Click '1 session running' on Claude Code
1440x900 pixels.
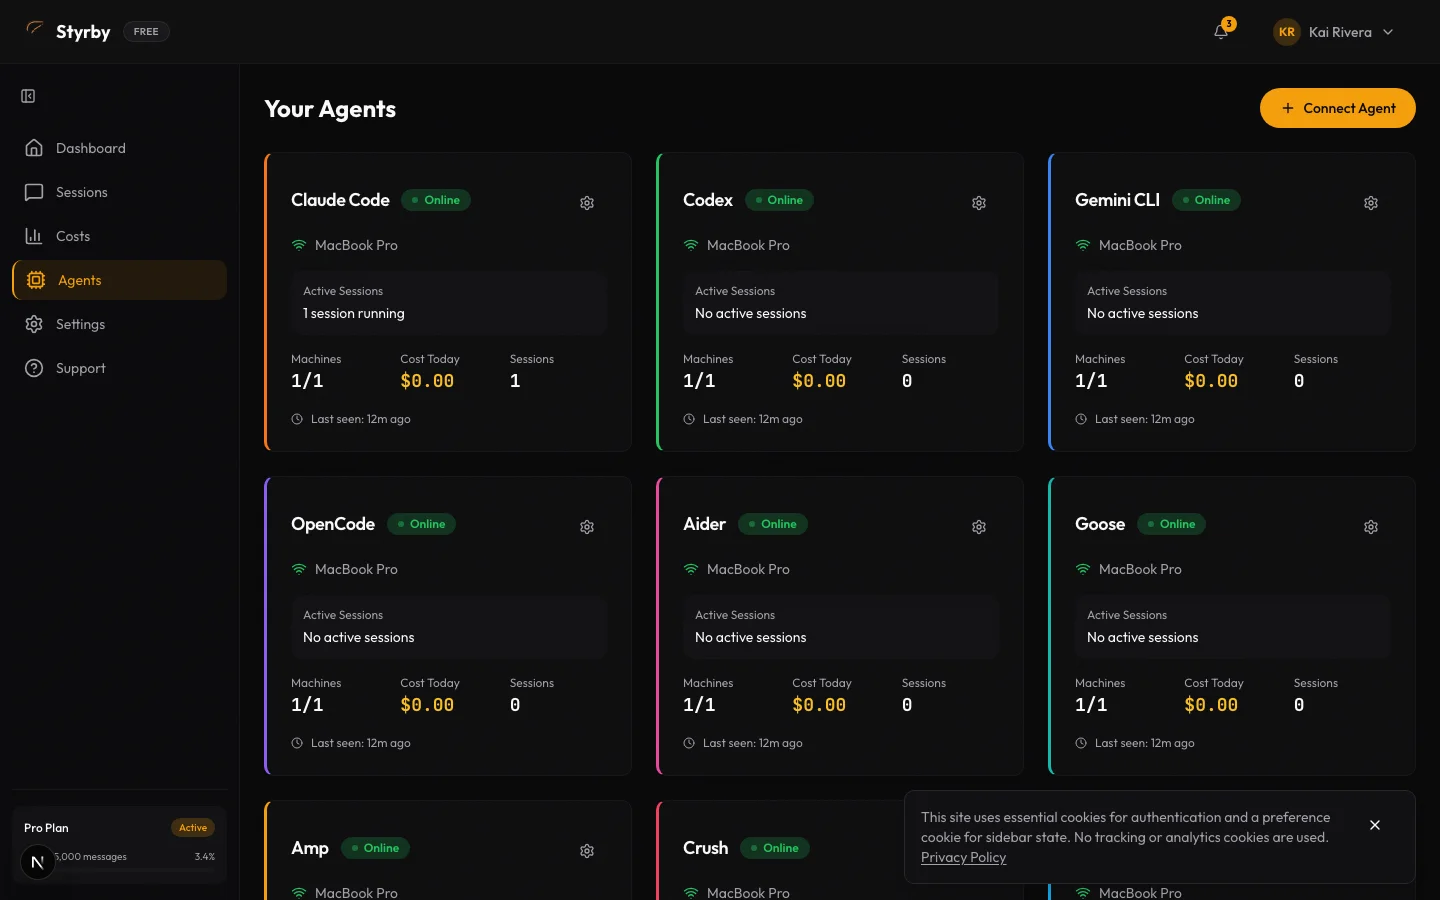[354, 314]
